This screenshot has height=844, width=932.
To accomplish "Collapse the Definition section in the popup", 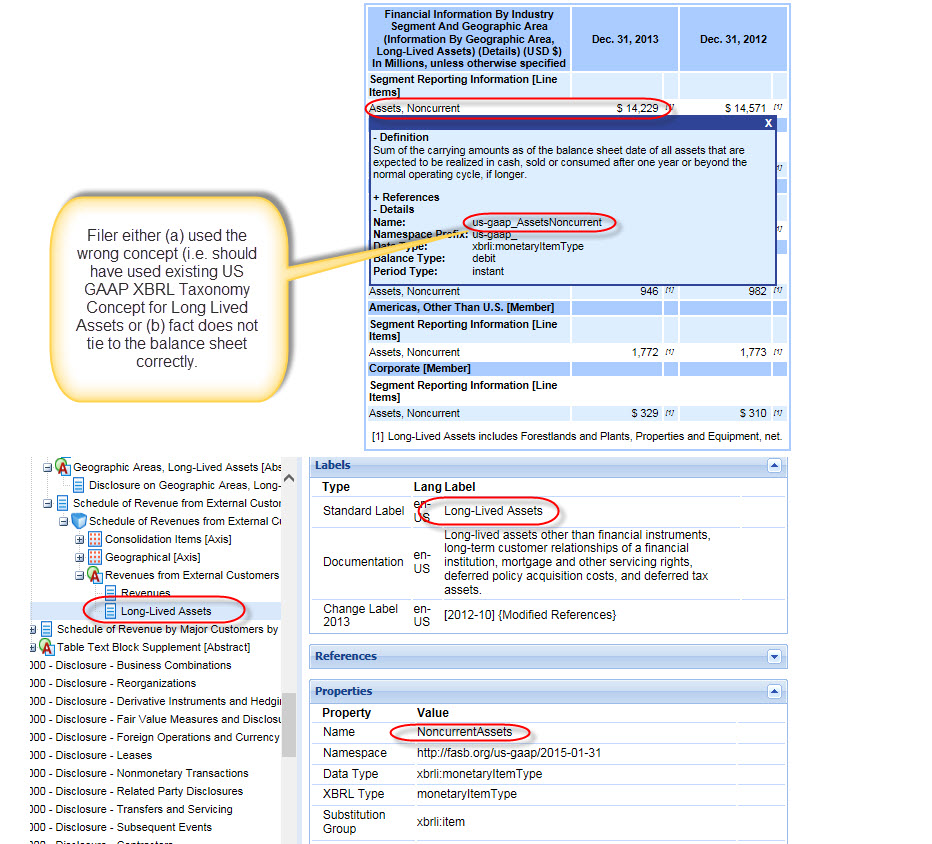I will coord(401,137).
